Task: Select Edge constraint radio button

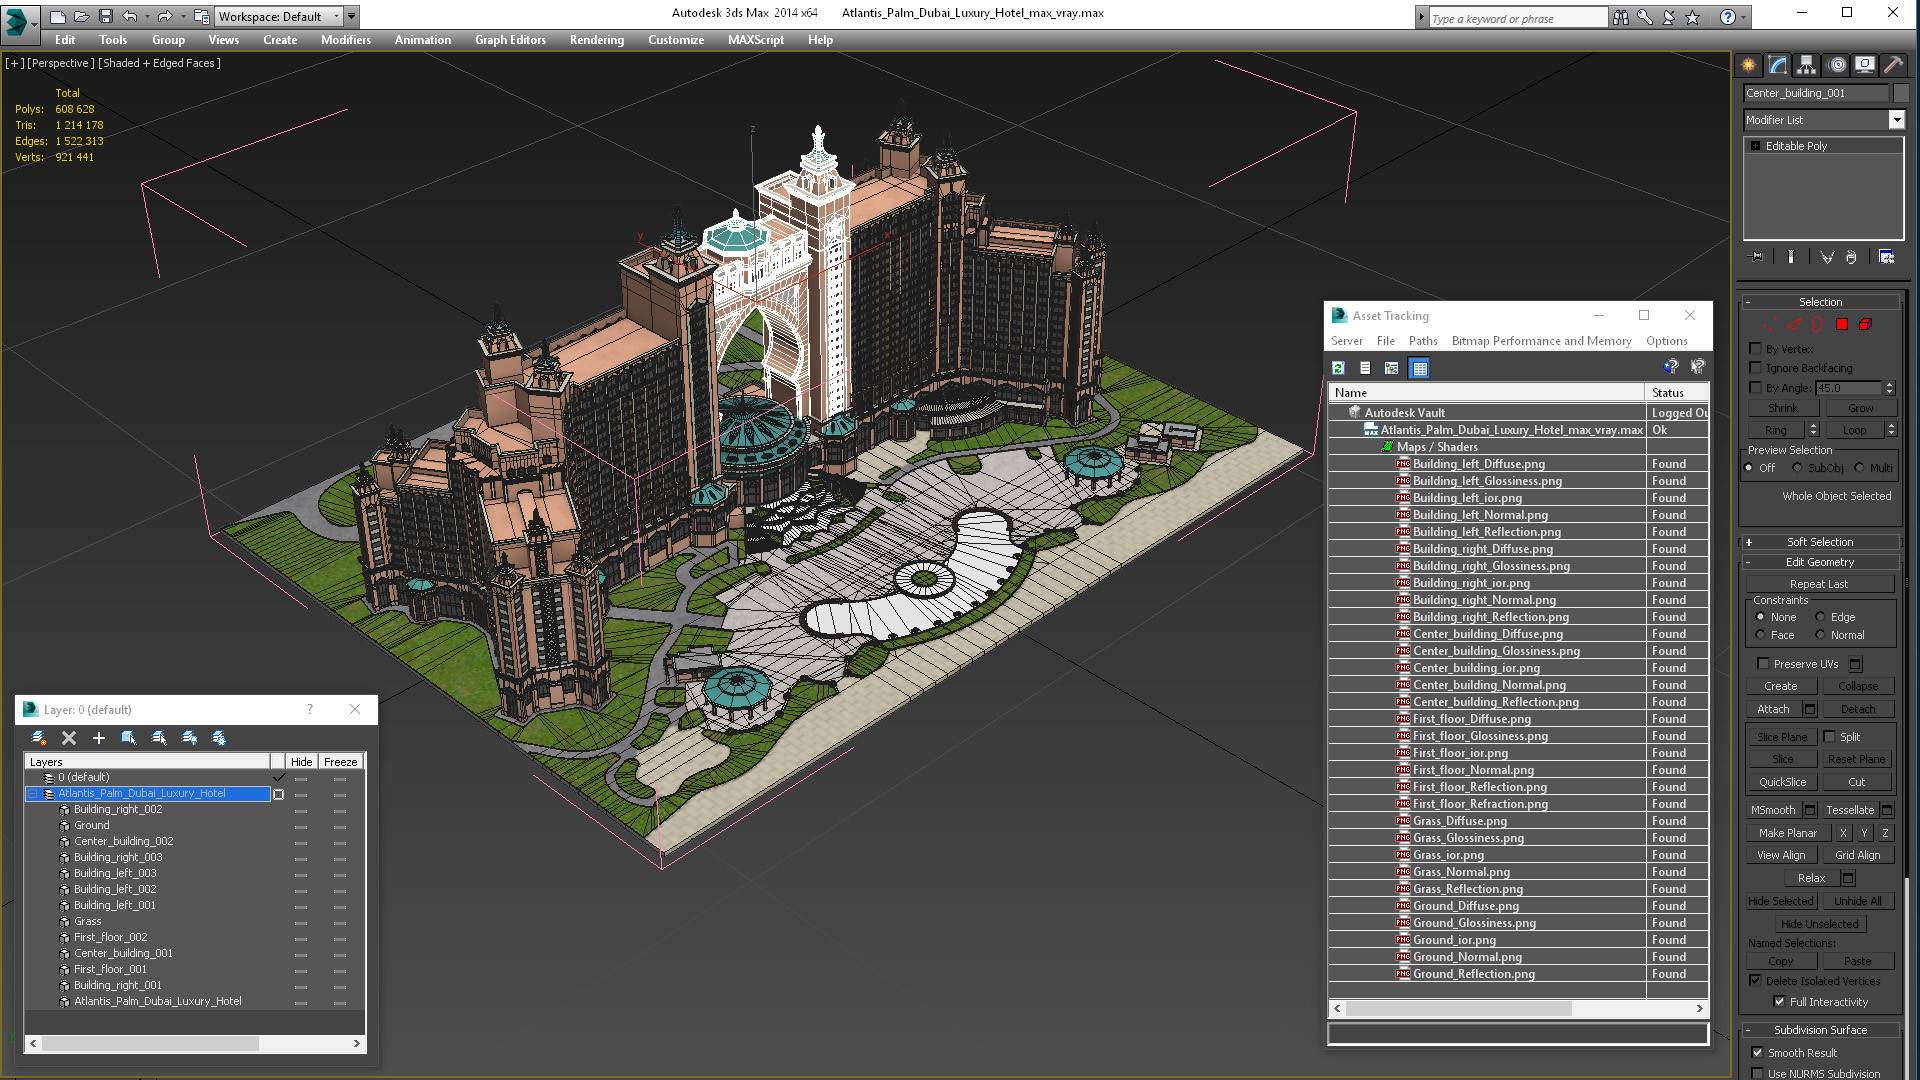Action: [1820, 617]
